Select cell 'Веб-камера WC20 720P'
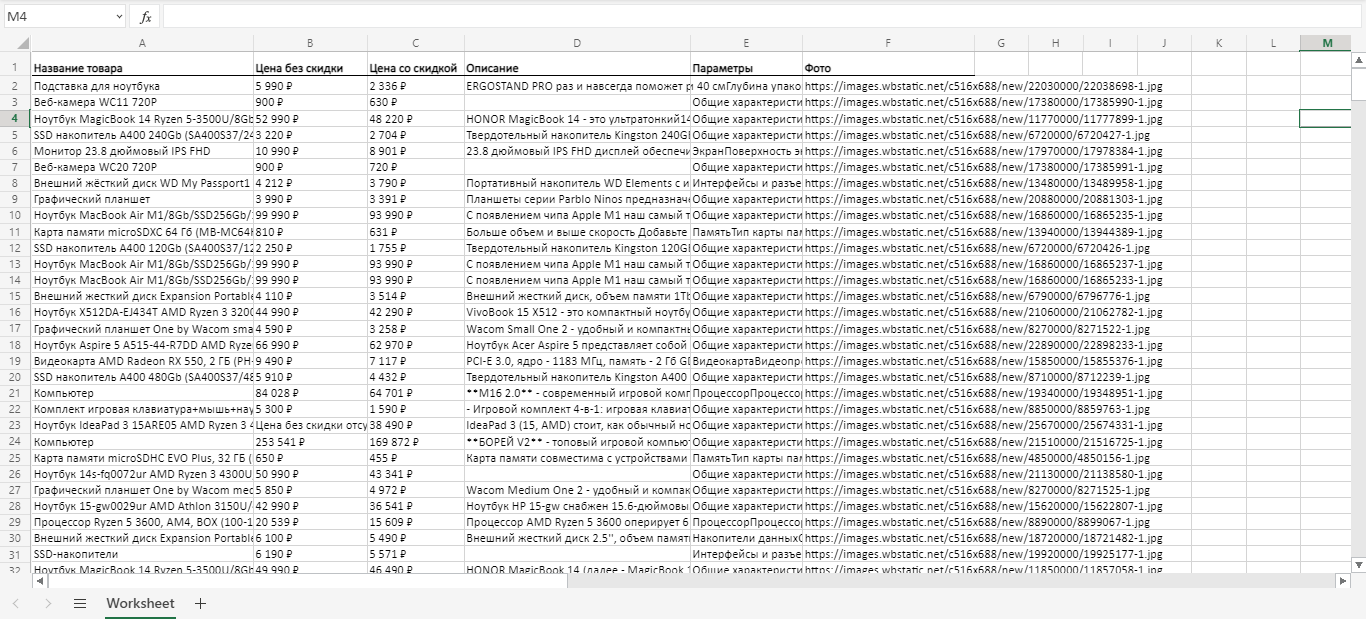The width and height of the screenshot is (1366, 619). tap(142, 167)
